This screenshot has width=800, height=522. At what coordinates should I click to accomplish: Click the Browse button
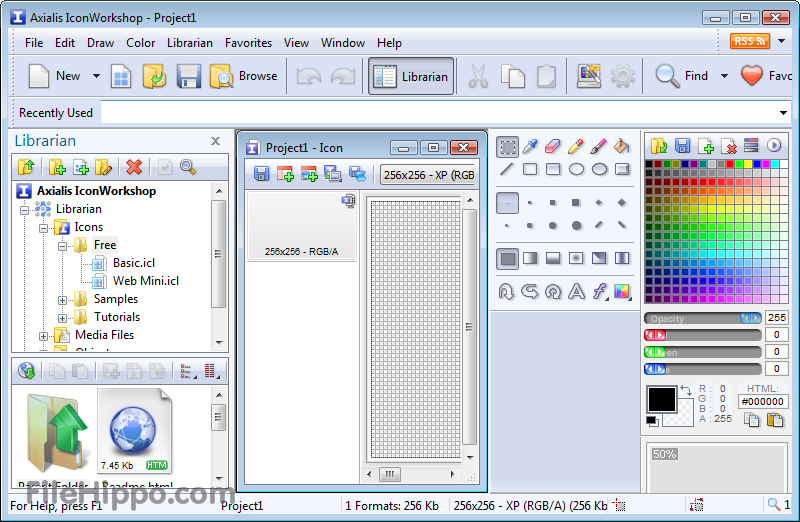pos(244,77)
